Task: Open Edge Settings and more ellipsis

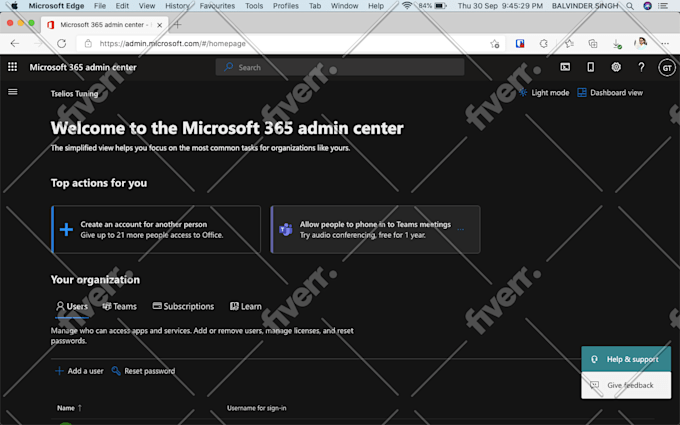Action: pos(665,43)
